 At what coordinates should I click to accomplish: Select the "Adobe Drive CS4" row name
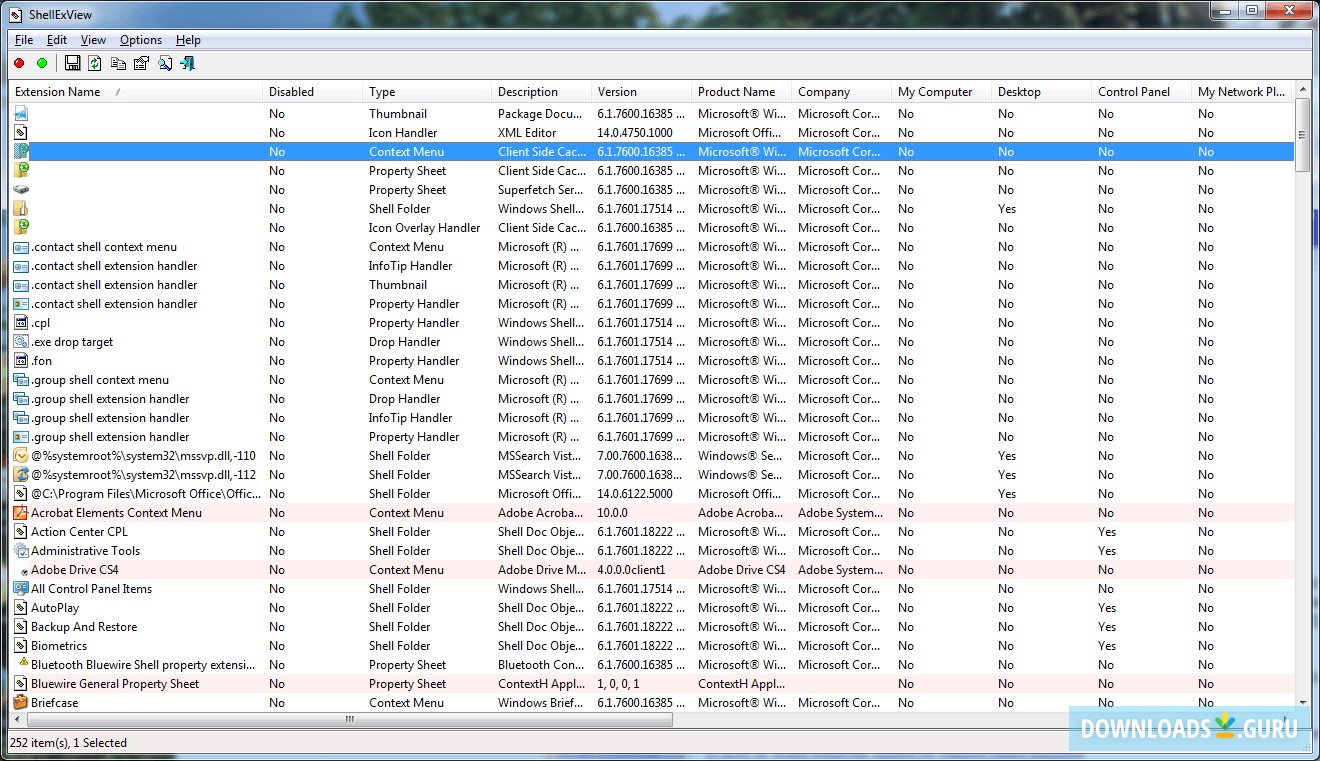coord(74,570)
